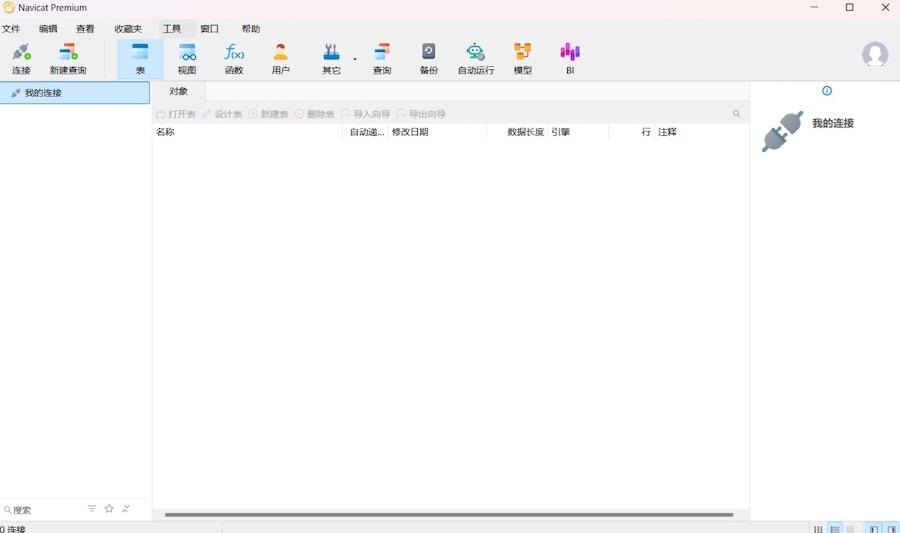Click the 名称 (Name) column header
The width and height of the screenshot is (900, 533).
coord(165,132)
